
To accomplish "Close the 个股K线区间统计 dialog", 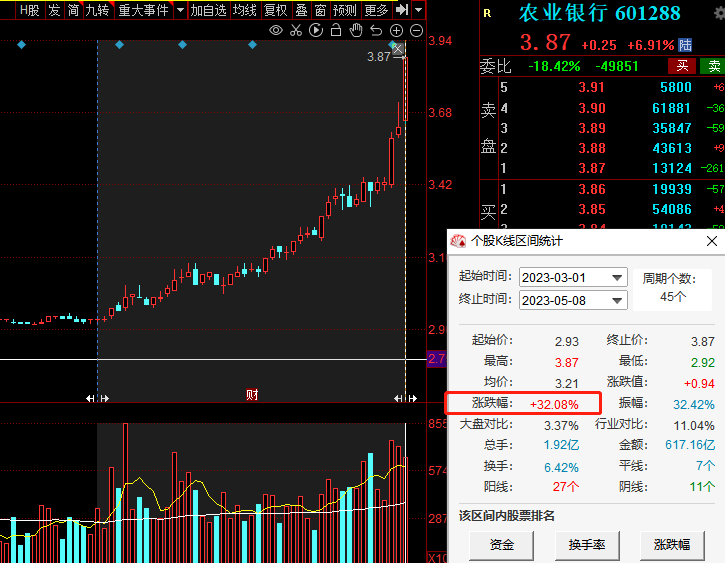I will click(x=712, y=241).
